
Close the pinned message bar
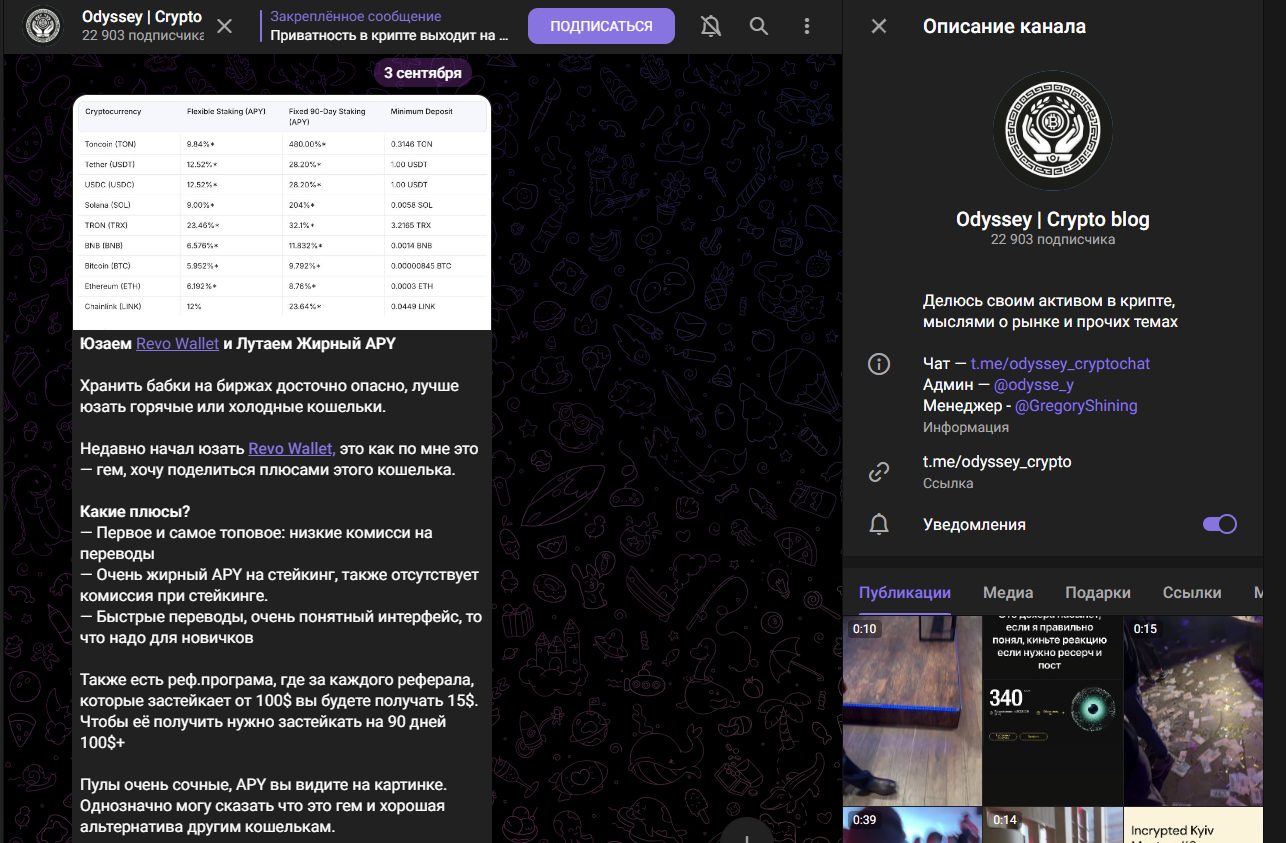[x=224, y=26]
